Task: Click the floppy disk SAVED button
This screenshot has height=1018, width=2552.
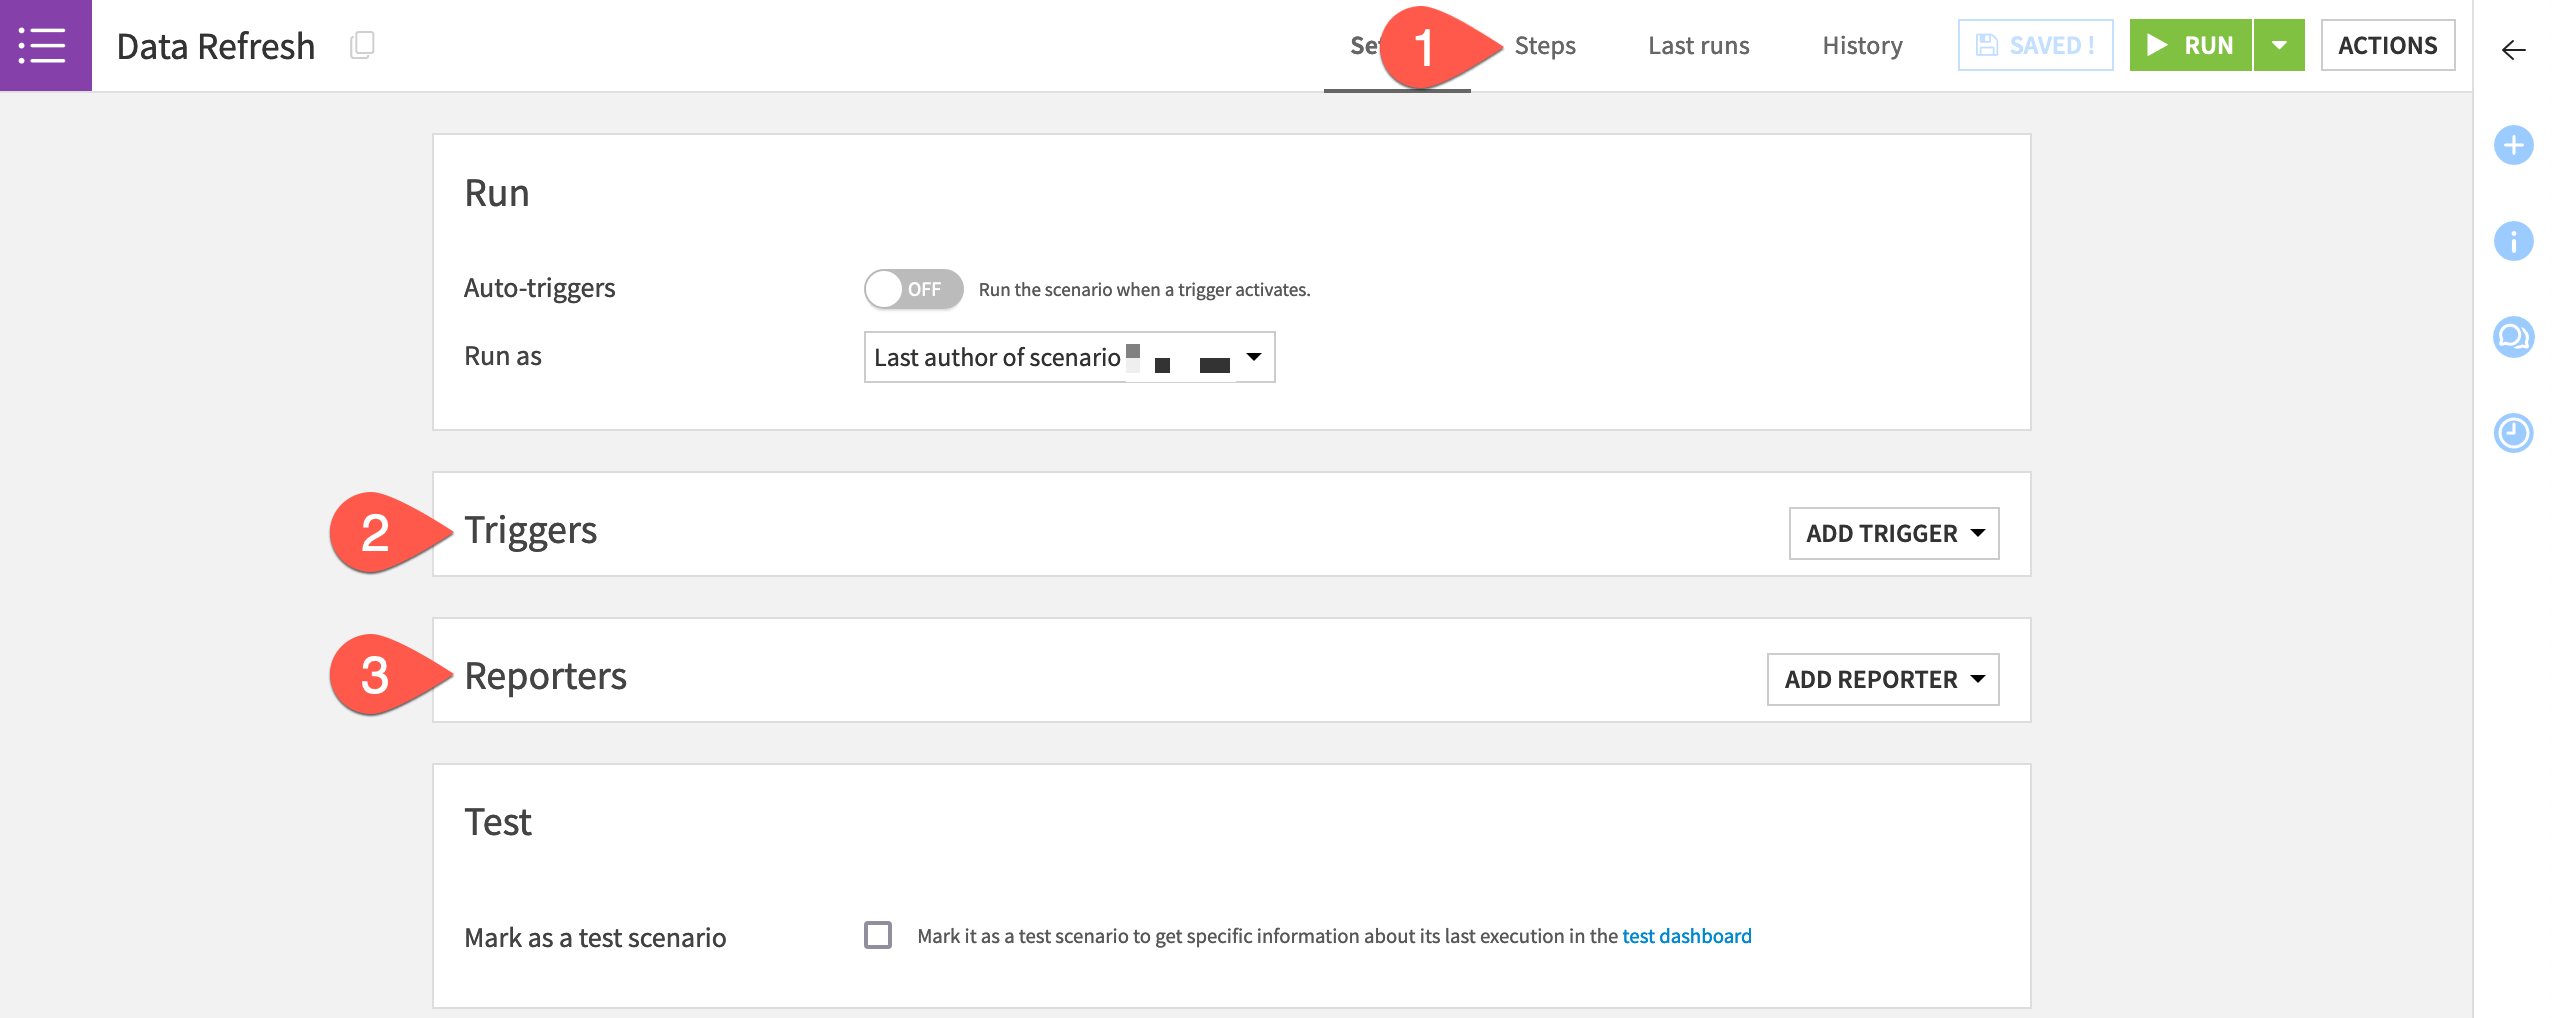Action: [x=2034, y=45]
